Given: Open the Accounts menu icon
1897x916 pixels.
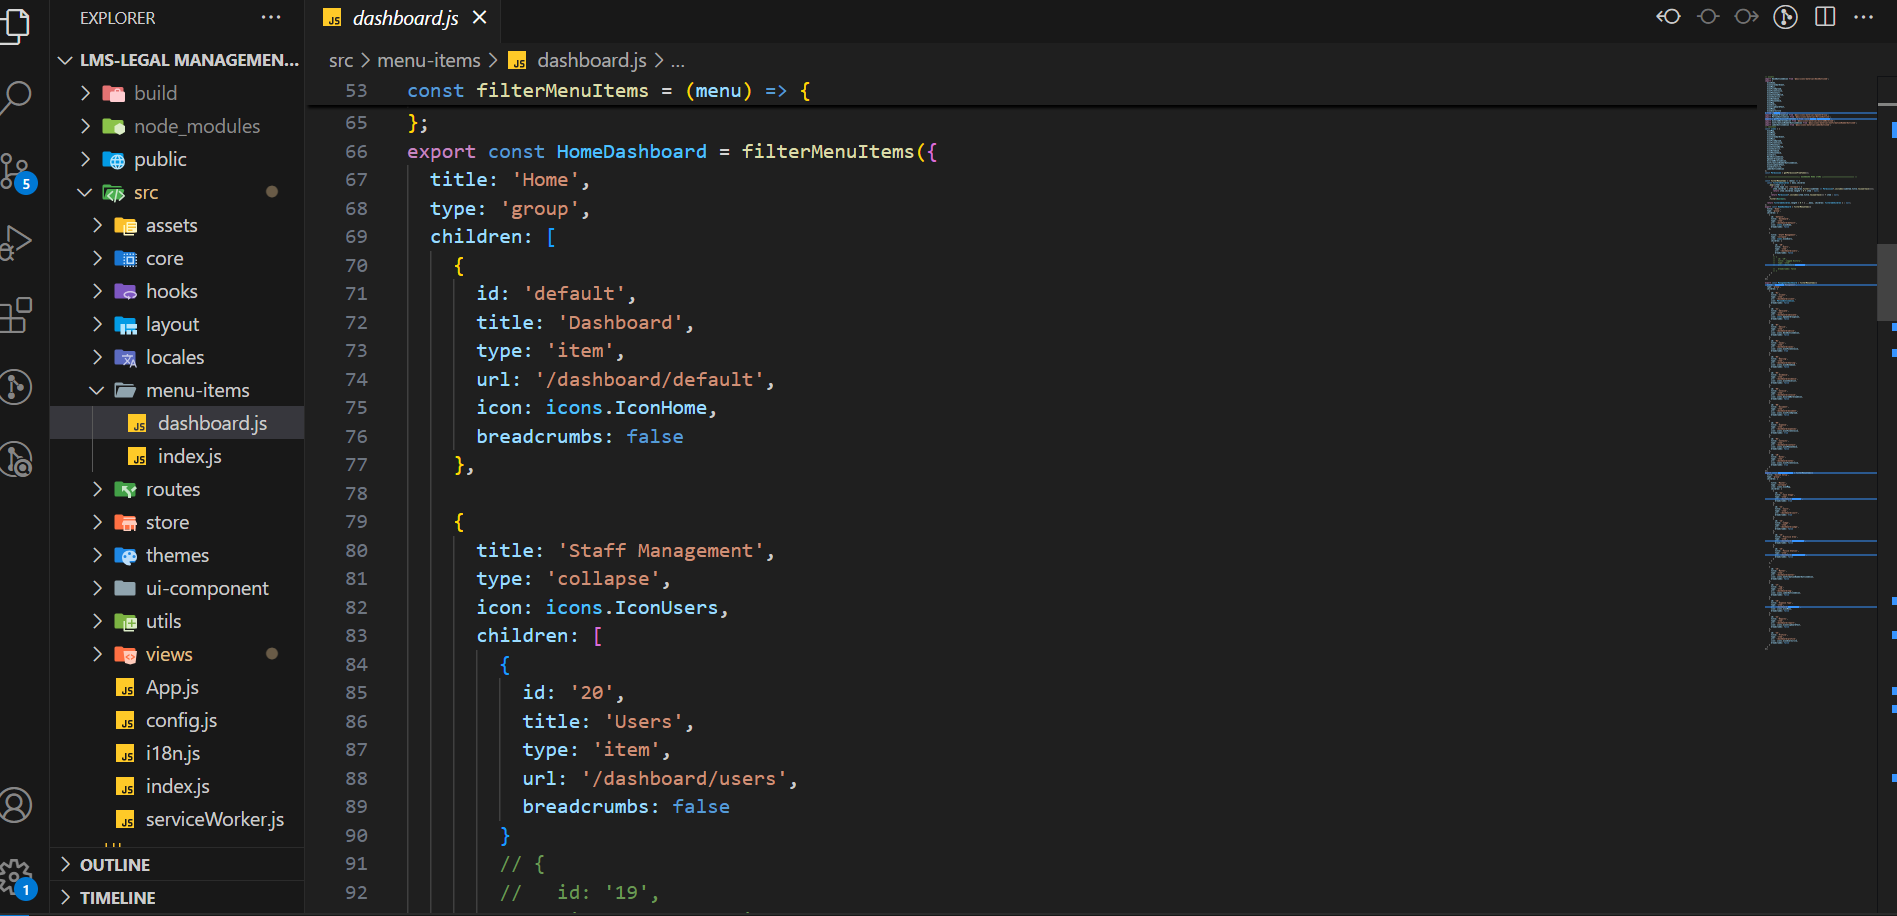Looking at the screenshot, I should [x=17, y=805].
